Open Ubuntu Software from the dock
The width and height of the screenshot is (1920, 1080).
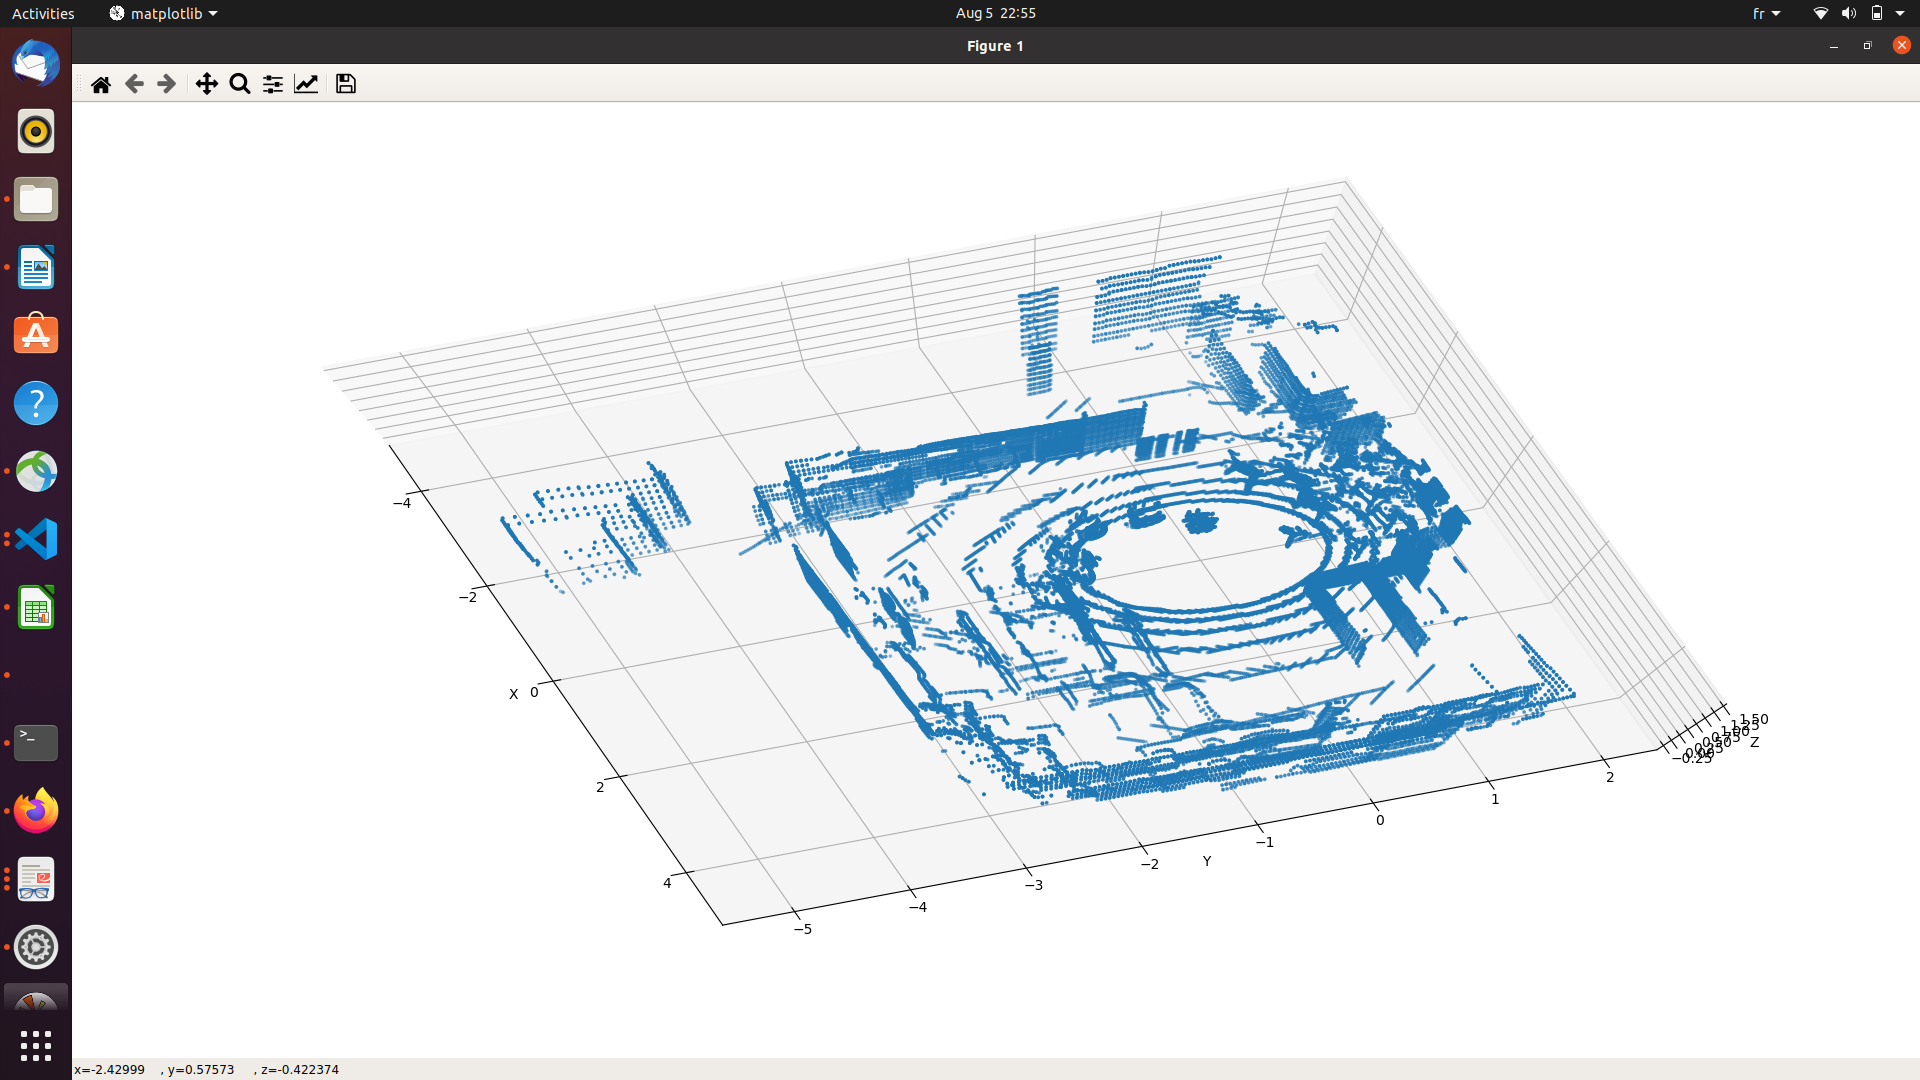[35, 335]
